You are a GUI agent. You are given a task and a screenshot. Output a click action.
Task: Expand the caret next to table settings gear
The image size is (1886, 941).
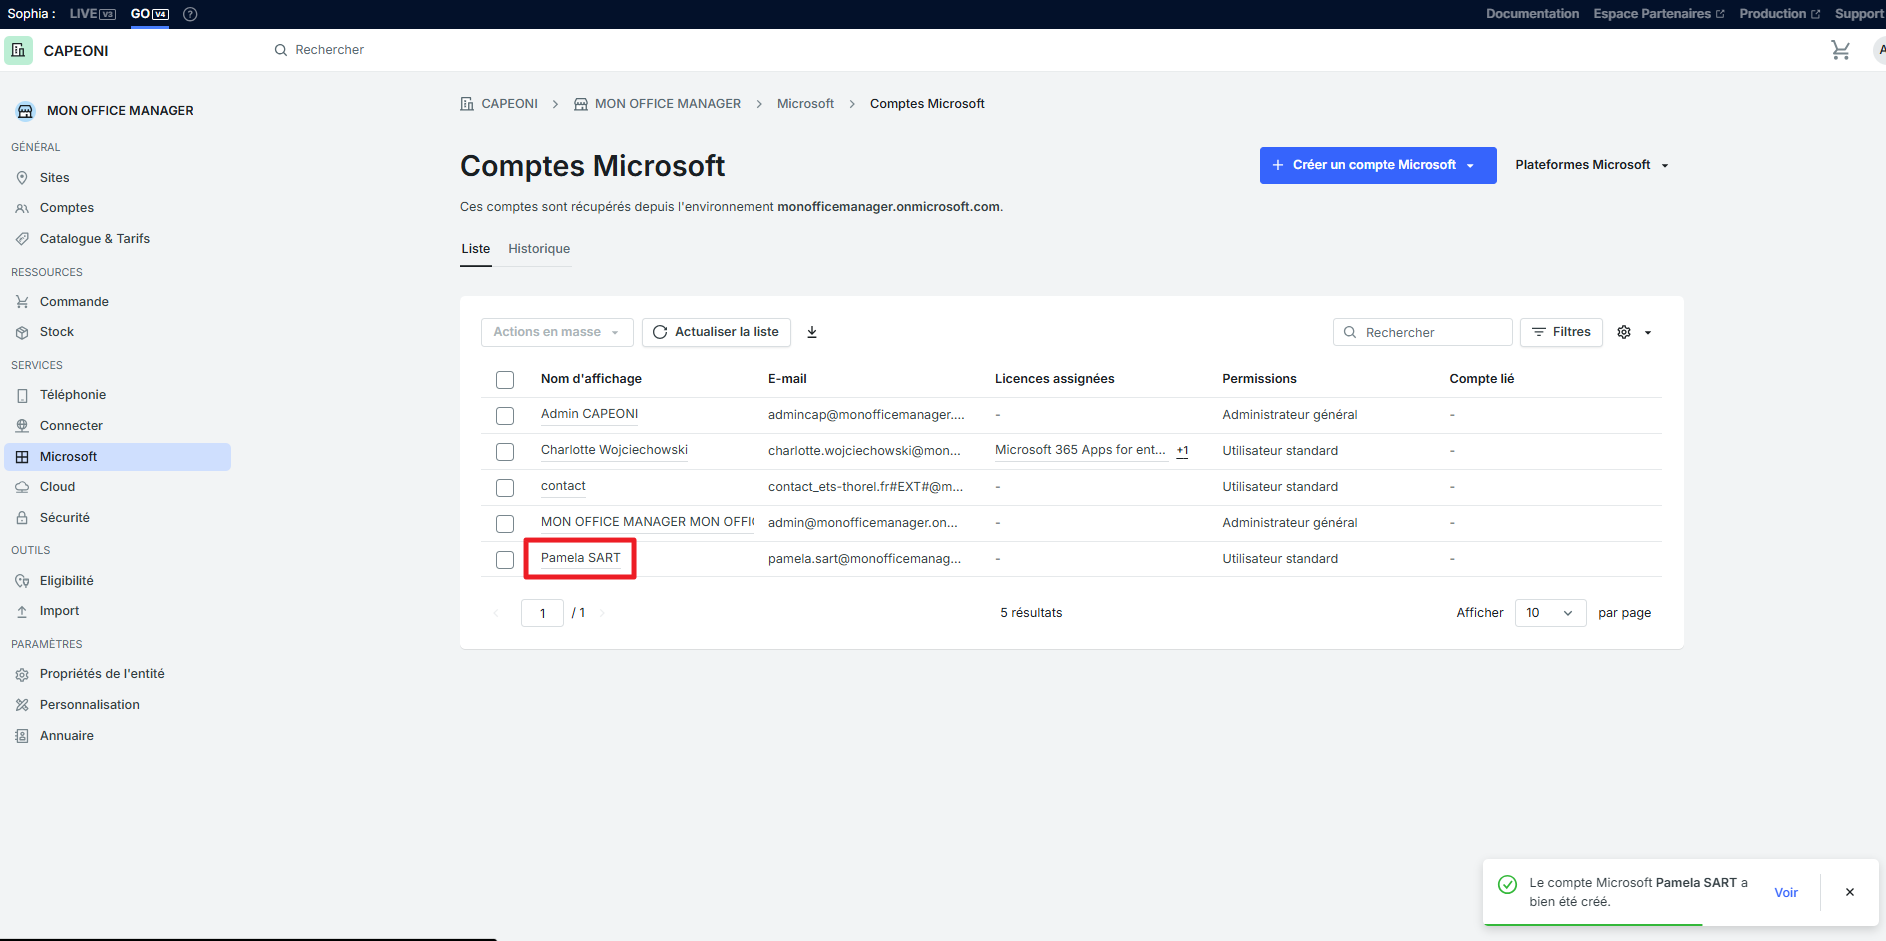click(1648, 333)
